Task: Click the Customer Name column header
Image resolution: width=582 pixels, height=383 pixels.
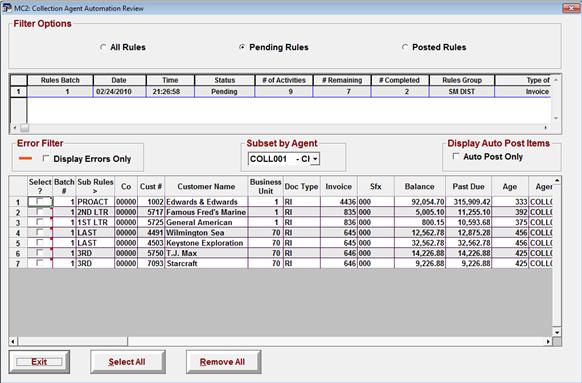Action: [x=206, y=186]
